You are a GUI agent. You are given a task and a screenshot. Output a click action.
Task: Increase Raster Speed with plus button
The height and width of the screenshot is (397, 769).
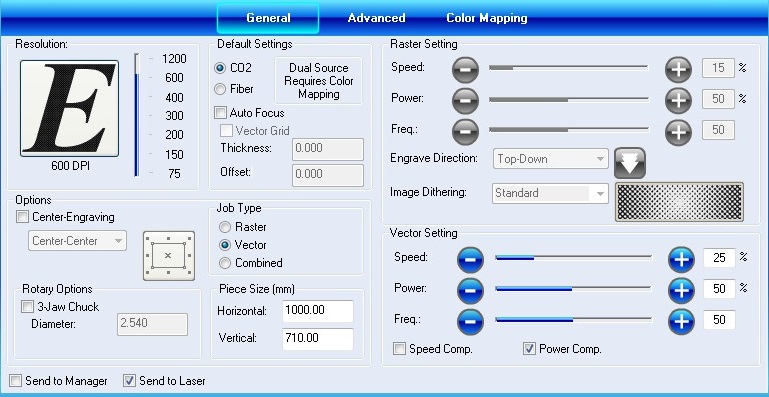(x=678, y=70)
